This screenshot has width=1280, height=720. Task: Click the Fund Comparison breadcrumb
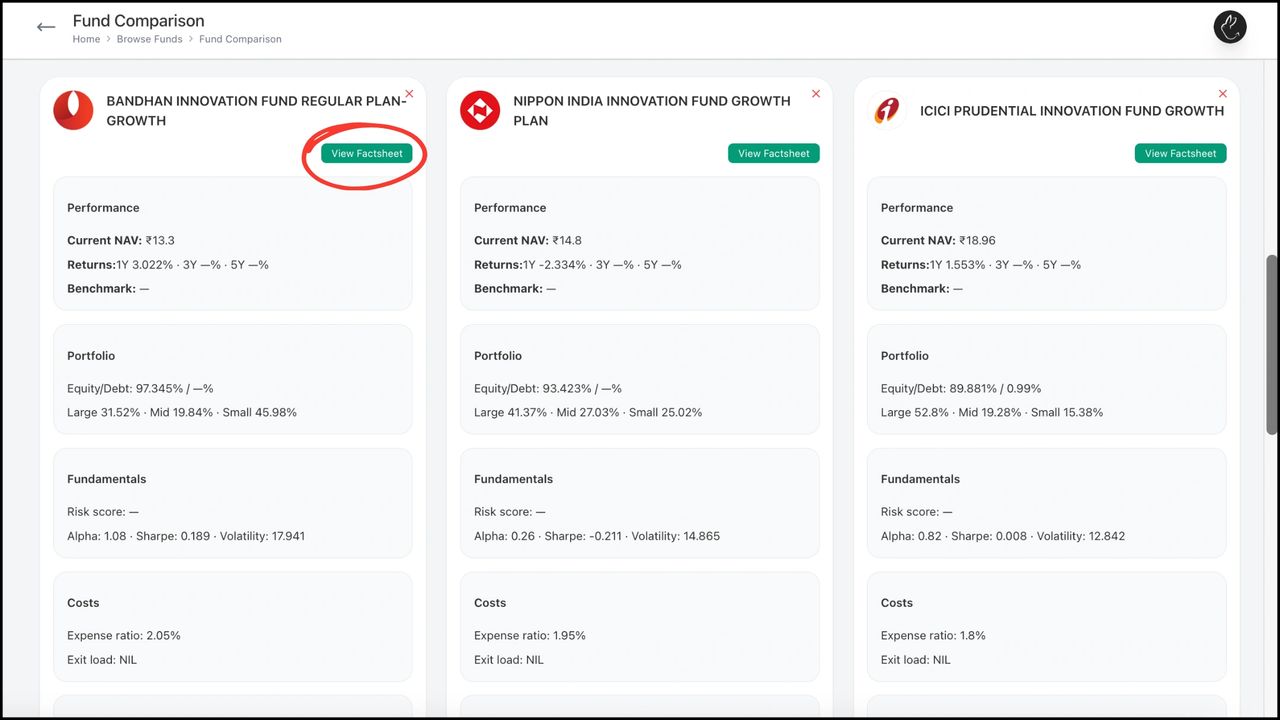pyautogui.click(x=240, y=39)
